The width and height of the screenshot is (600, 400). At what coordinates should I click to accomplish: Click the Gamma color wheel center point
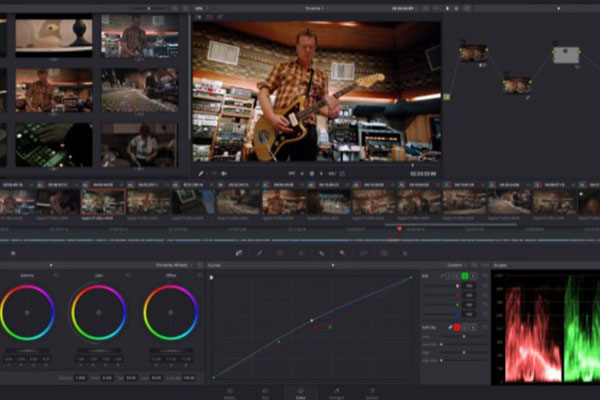pyautogui.click(x=27, y=313)
